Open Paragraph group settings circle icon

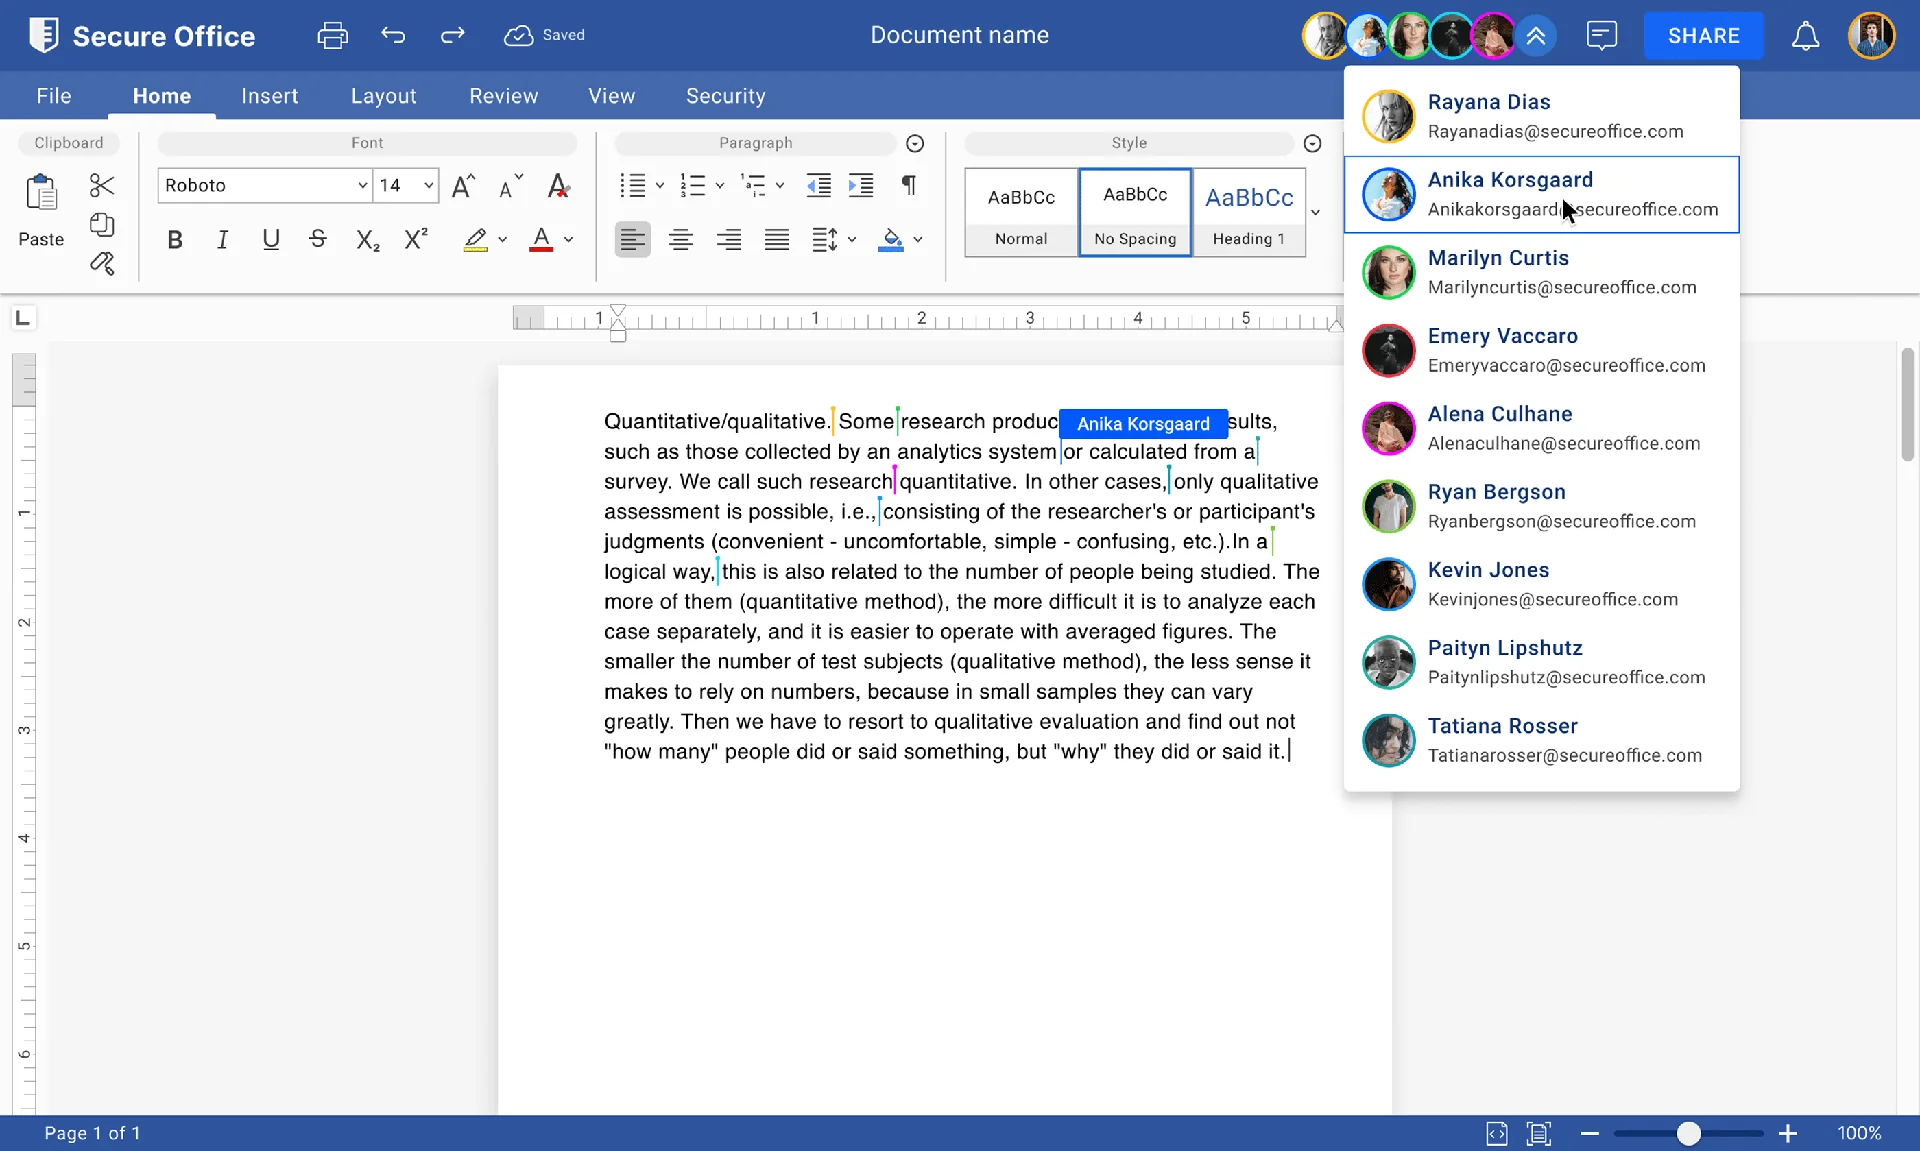(915, 144)
